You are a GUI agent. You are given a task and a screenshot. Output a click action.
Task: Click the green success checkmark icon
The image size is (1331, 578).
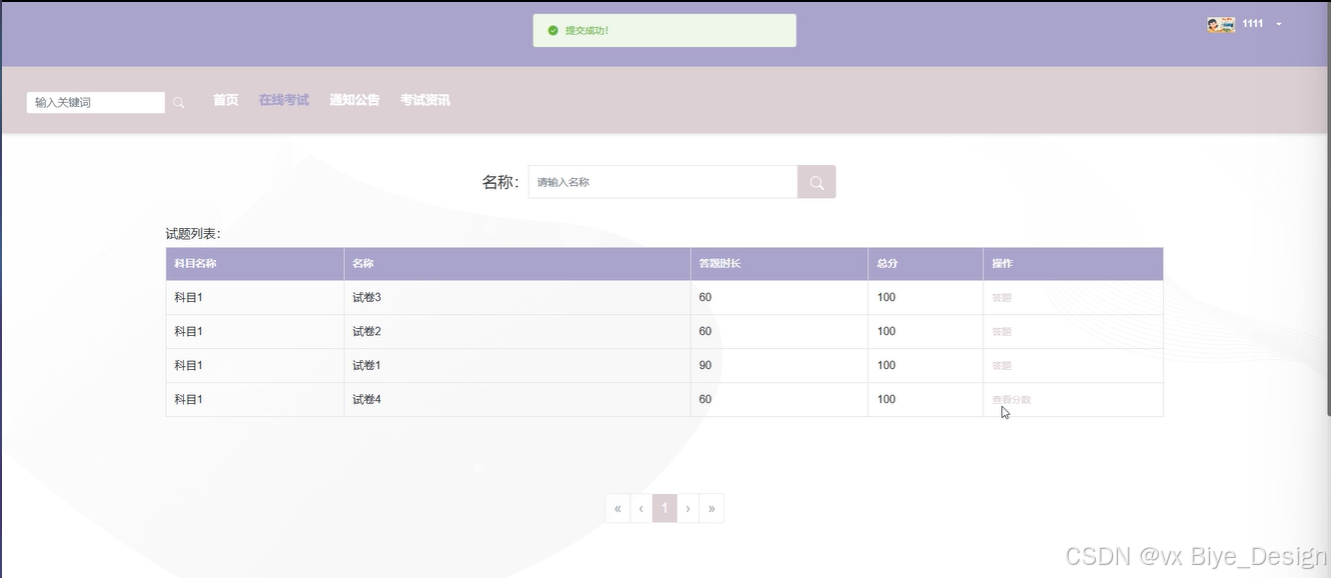[553, 31]
